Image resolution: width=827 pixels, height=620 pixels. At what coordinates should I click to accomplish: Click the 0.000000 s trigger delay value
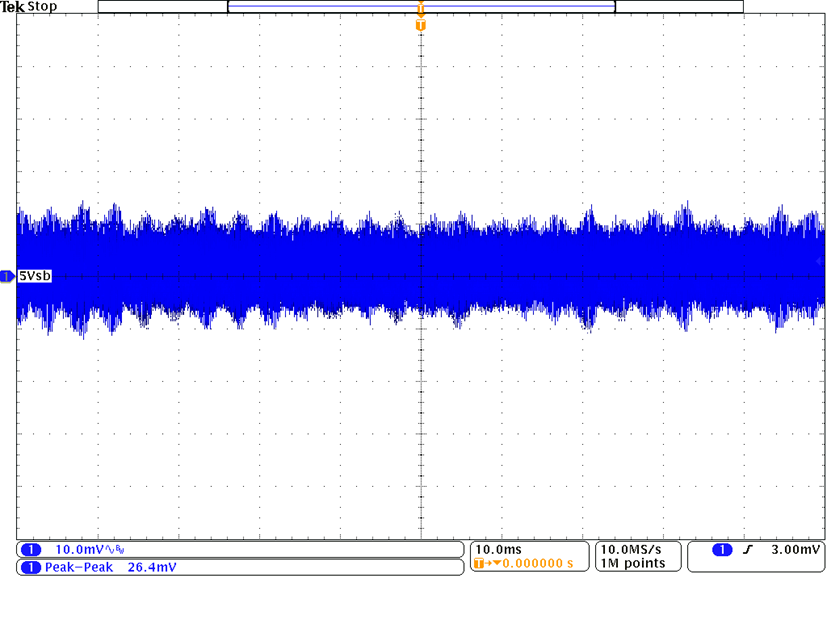coord(537,563)
